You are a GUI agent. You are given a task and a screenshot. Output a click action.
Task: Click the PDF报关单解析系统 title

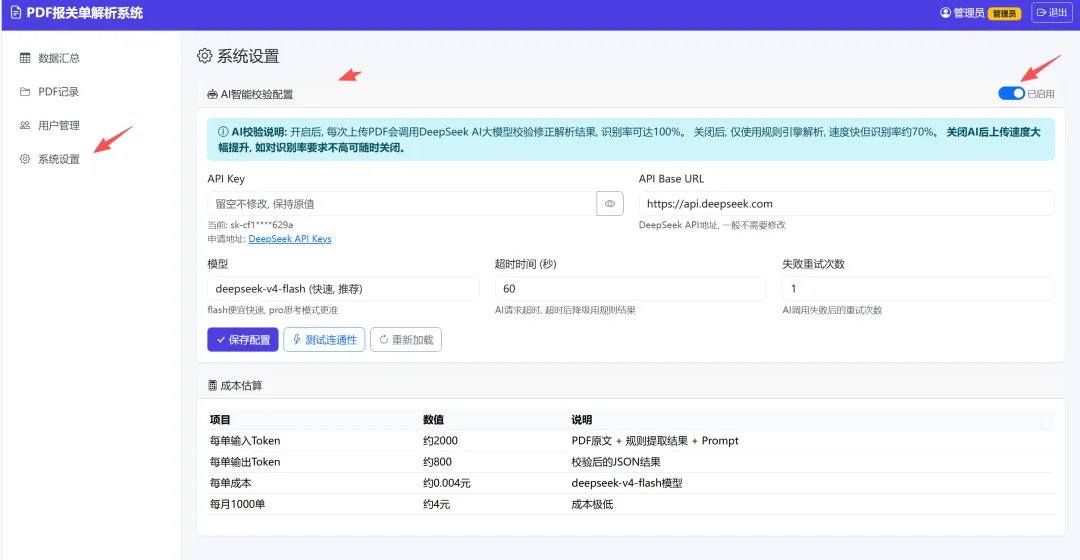point(85,13)
